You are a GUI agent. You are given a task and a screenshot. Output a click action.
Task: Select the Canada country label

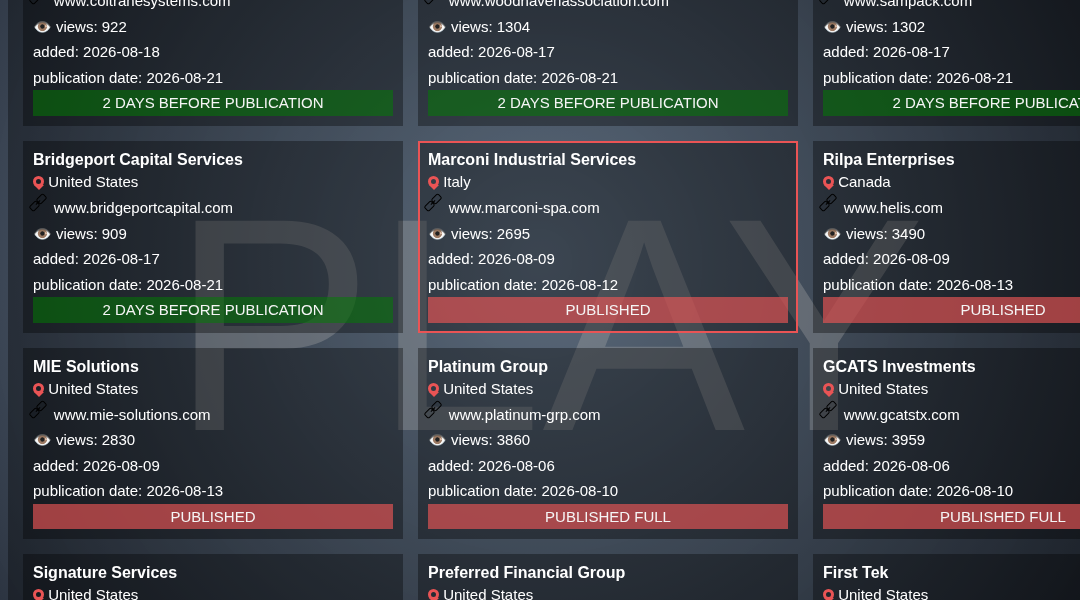(x=864, y=183)
